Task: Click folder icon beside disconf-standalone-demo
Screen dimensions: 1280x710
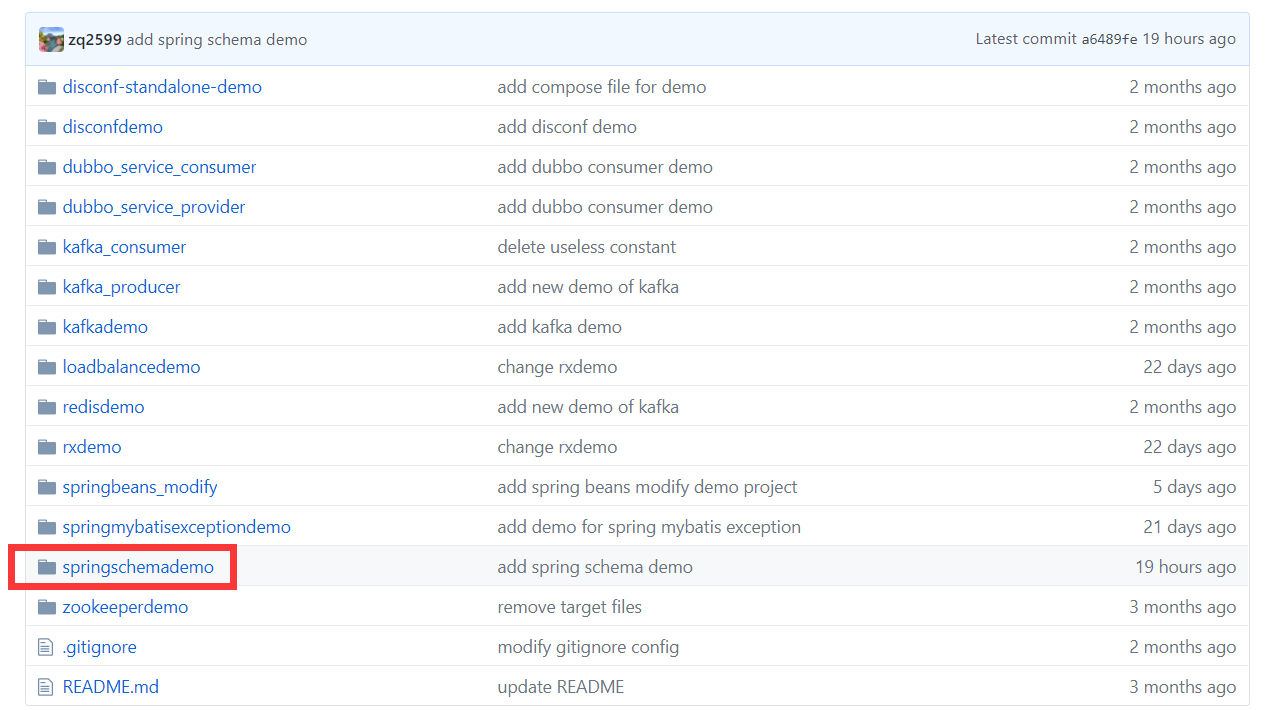Action: coord(46,87)
